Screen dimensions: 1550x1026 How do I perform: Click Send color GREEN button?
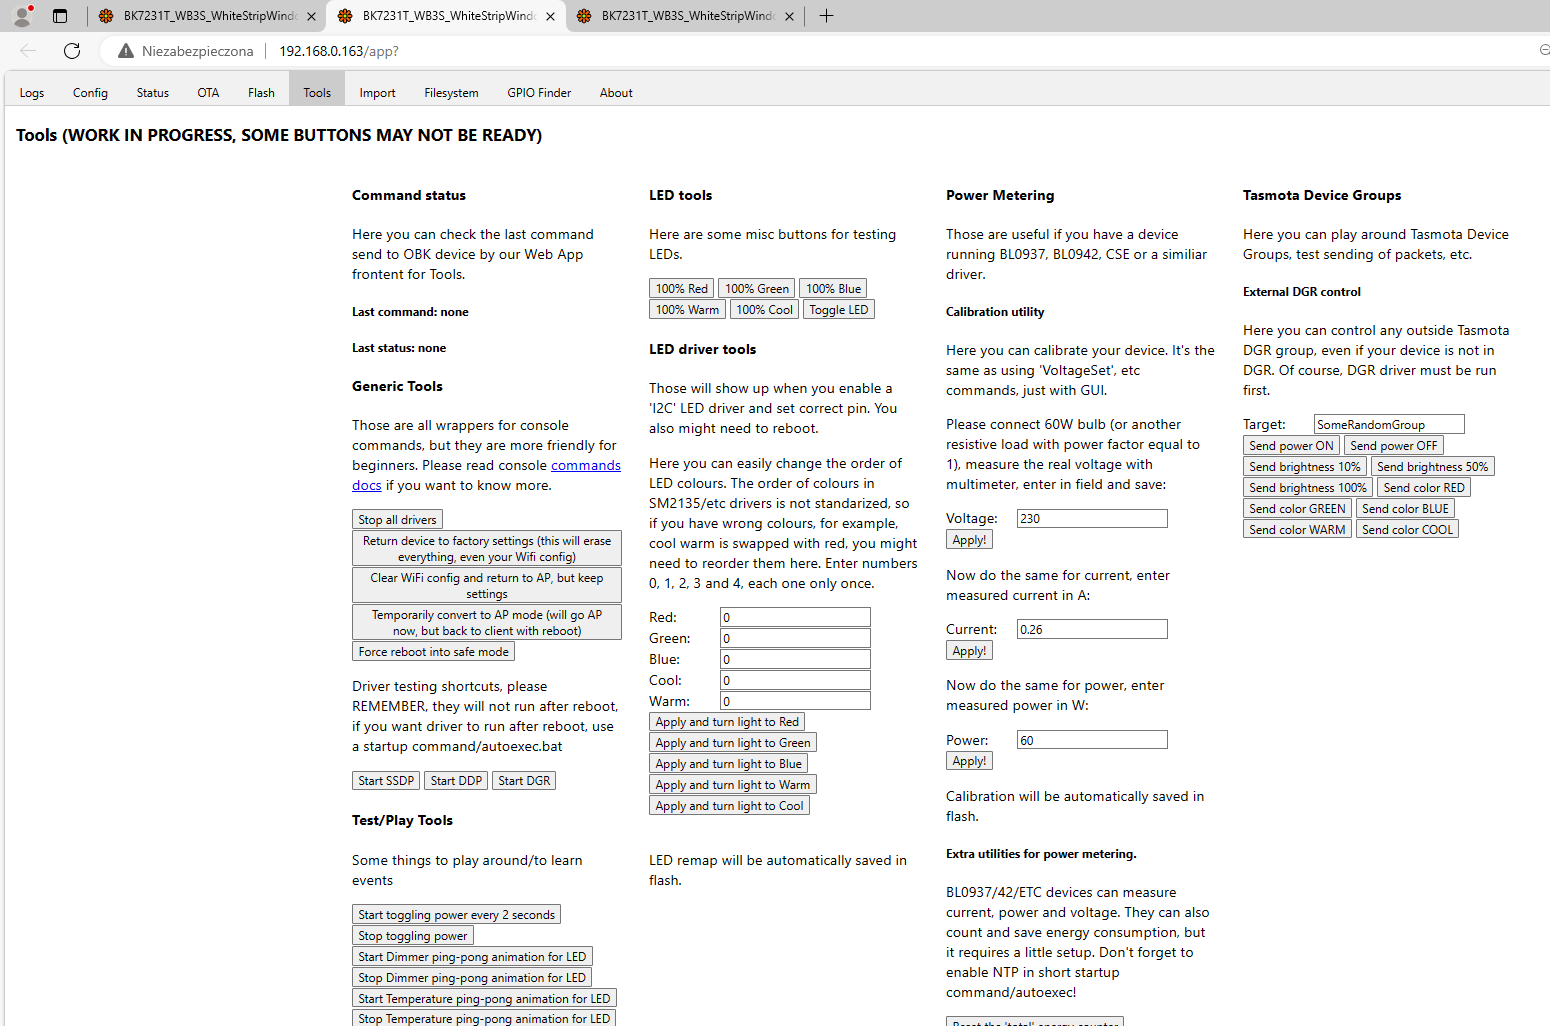coord(1297,509)
